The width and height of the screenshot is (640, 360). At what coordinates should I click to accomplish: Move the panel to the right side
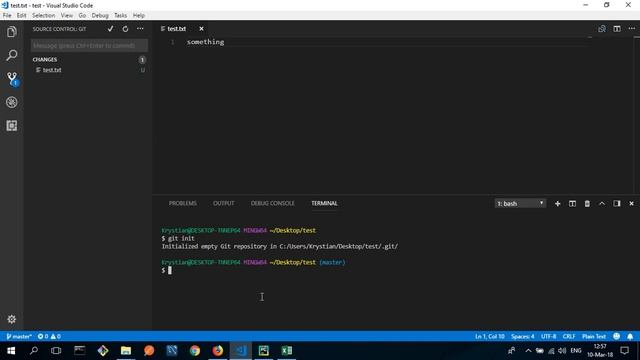(617, 203)
